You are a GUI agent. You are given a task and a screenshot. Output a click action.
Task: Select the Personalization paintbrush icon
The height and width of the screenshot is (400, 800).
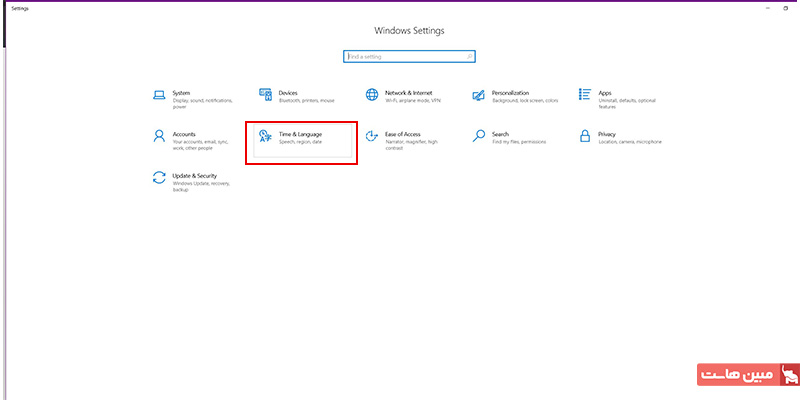pyautogui.click(x=479, y=95)
